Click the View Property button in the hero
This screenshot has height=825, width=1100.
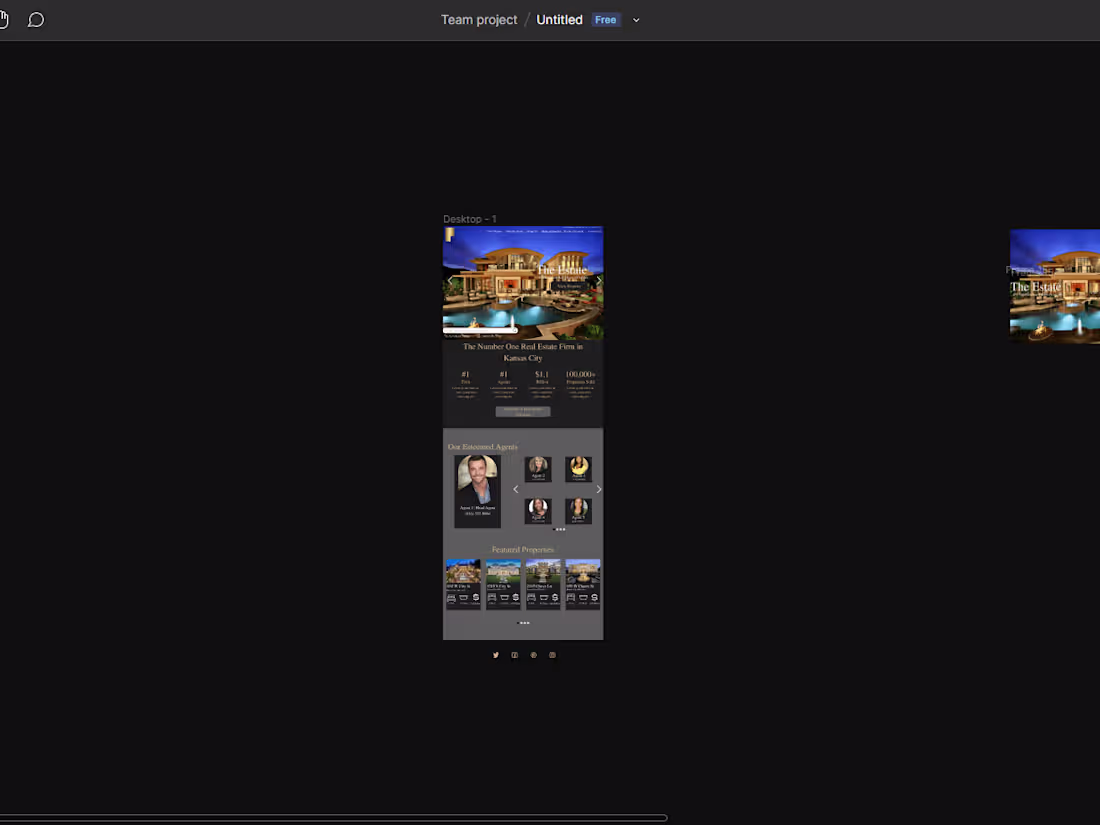click(x=570, y=285)
